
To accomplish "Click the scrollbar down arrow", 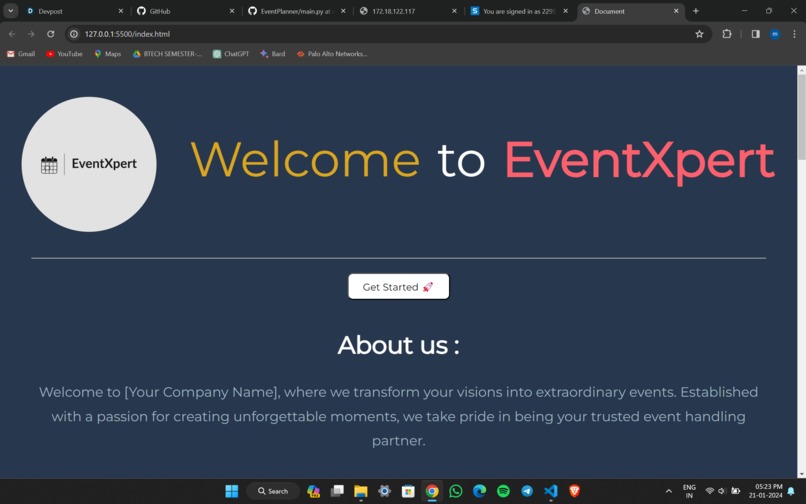I will (801, 474).
